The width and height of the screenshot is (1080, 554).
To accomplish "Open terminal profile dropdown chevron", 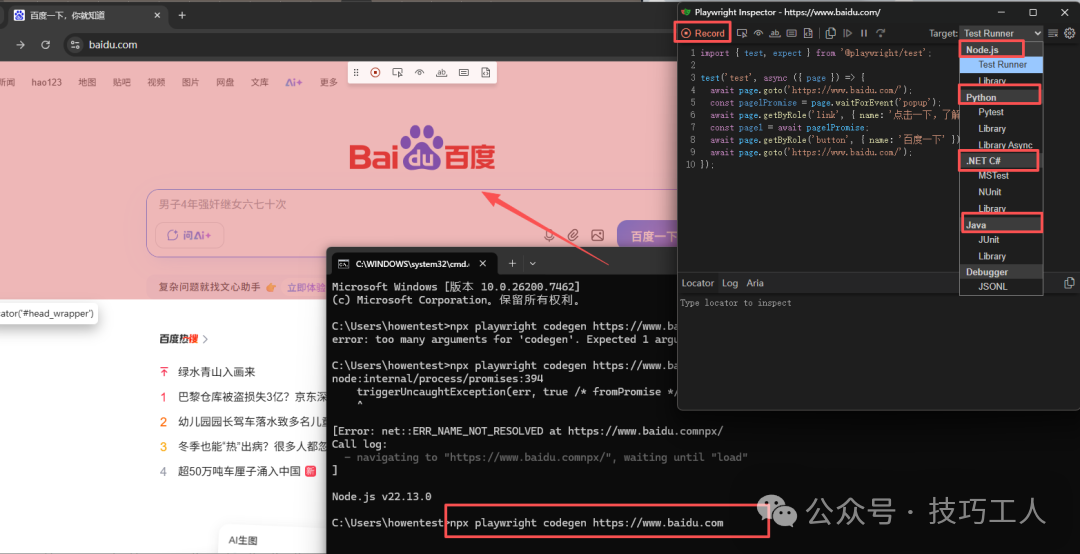I will click(x=532, y=263).
